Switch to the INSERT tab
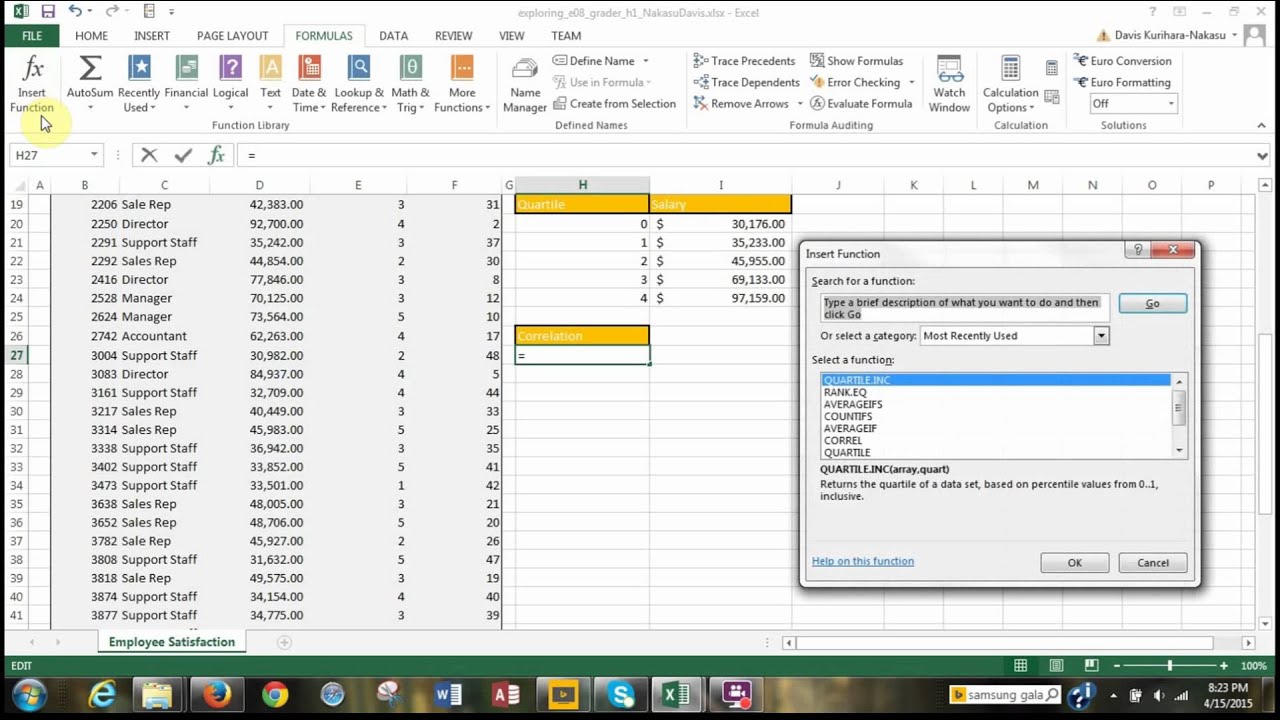 [152, 35]
